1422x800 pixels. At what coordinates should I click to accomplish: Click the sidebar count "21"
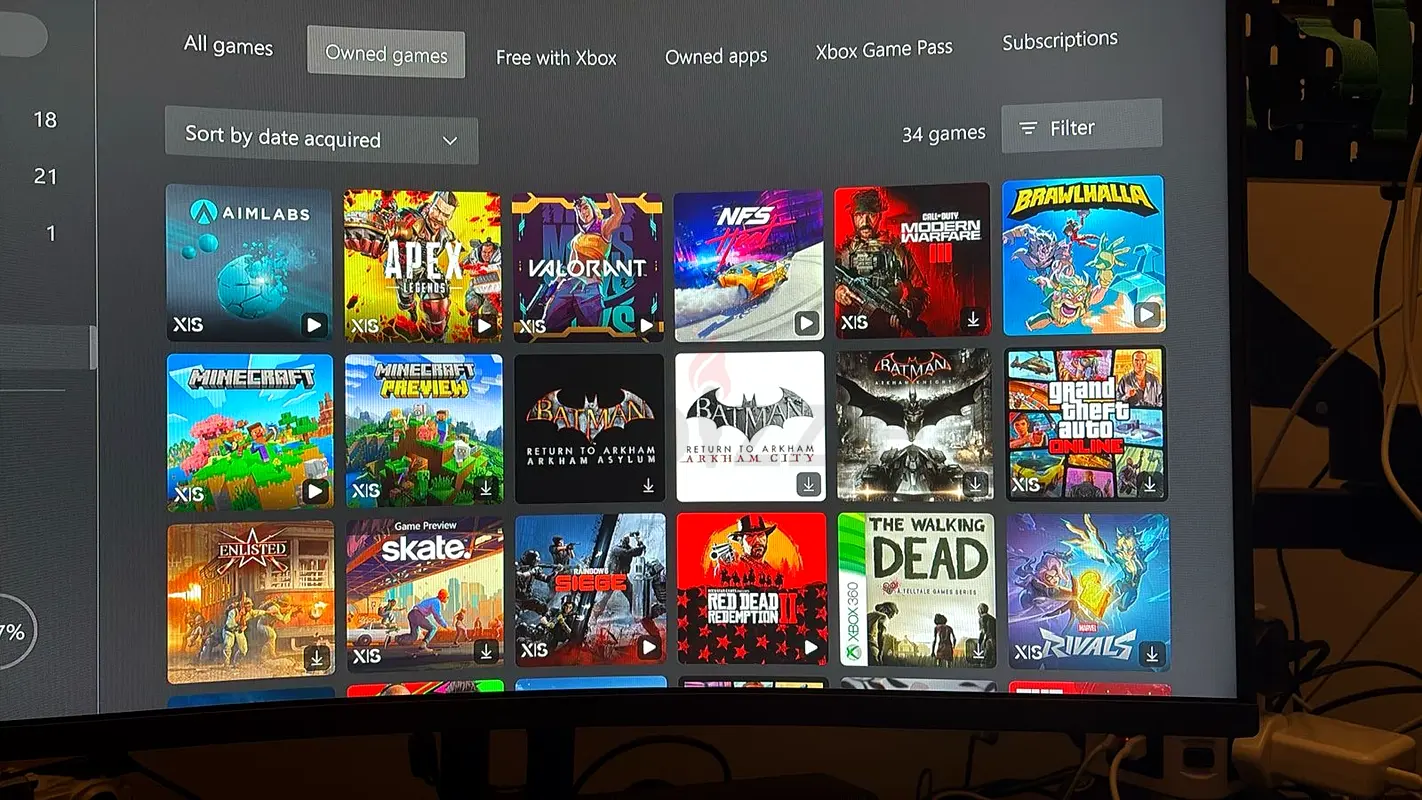[x=45, y=177]
